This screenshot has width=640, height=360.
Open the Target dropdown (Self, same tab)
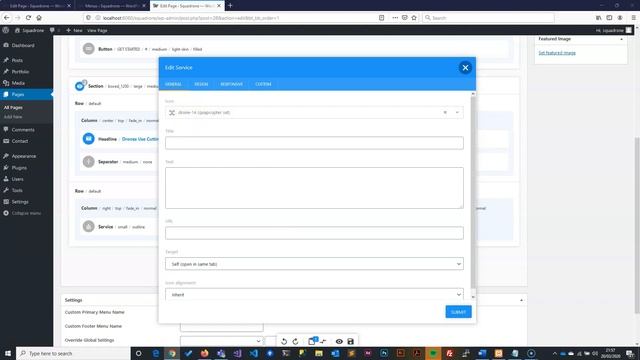click(314, 264)
